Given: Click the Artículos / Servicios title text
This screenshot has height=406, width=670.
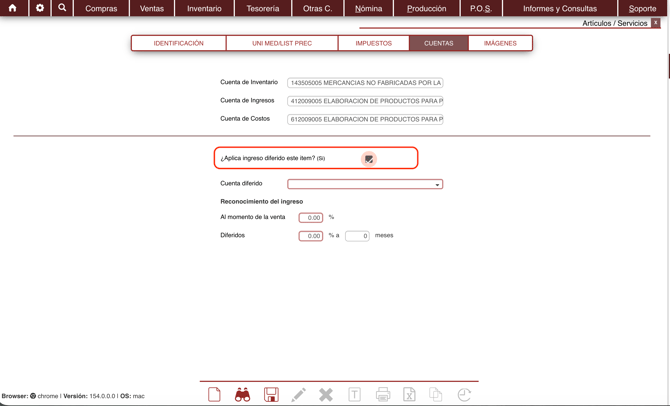Looking at the screenshot, I should (614, 23).
